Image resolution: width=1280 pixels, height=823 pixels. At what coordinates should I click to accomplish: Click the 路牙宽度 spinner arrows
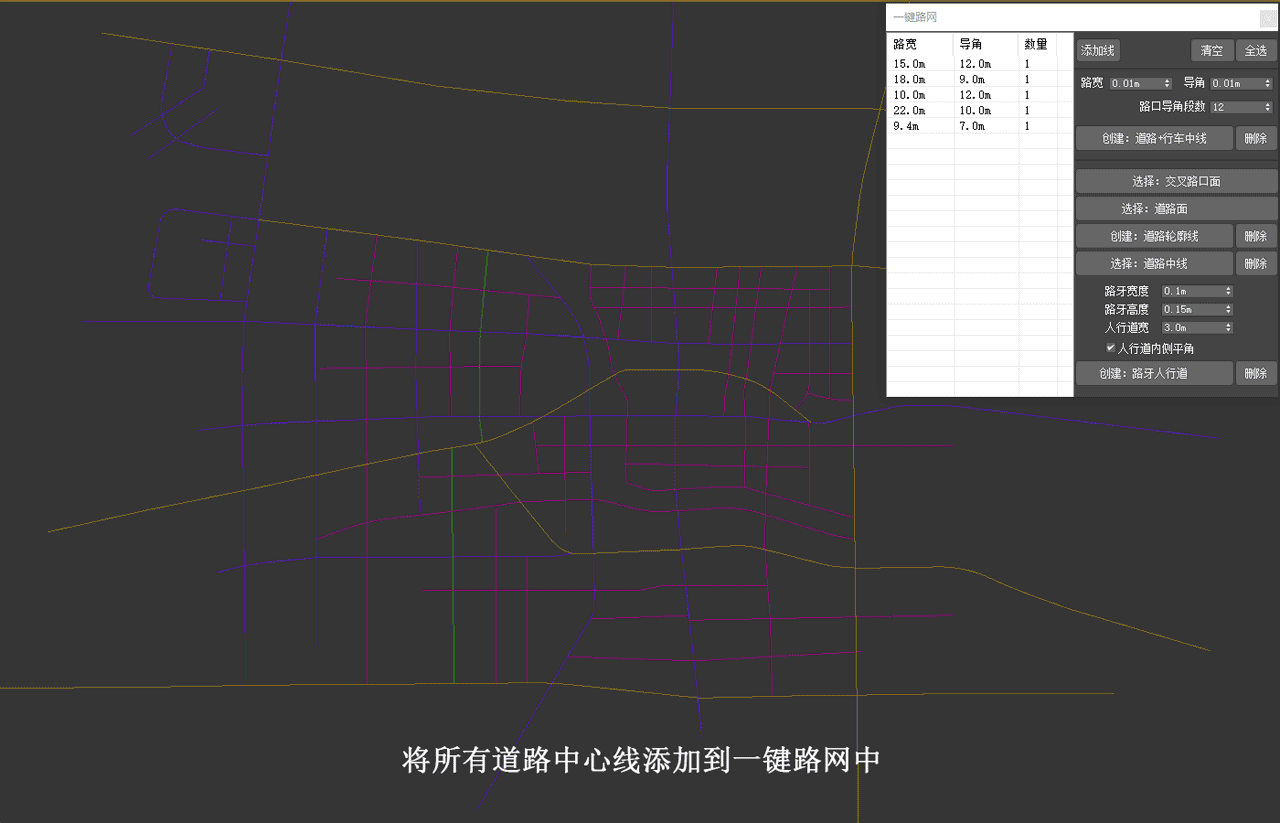click(x=1229, y=291)
